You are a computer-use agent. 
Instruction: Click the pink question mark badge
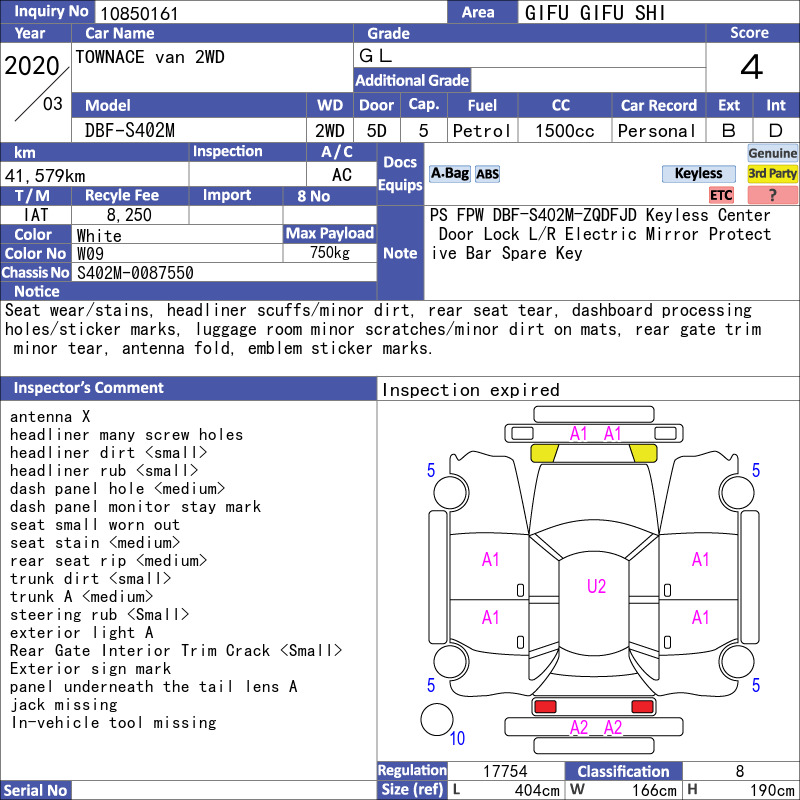click(772, 194)
